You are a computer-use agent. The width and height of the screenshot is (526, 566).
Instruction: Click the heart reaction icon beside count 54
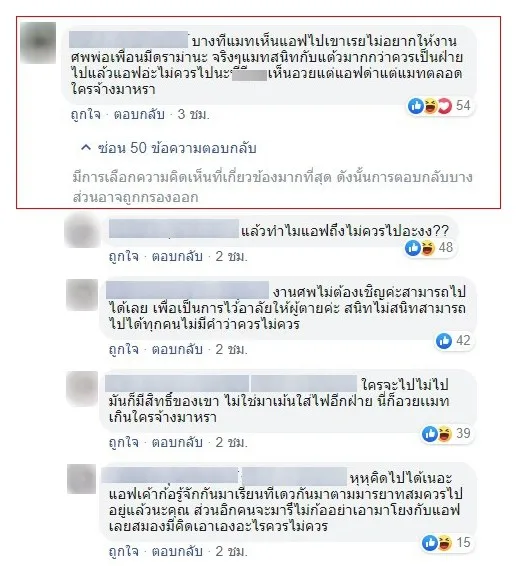tap(445, 106)
